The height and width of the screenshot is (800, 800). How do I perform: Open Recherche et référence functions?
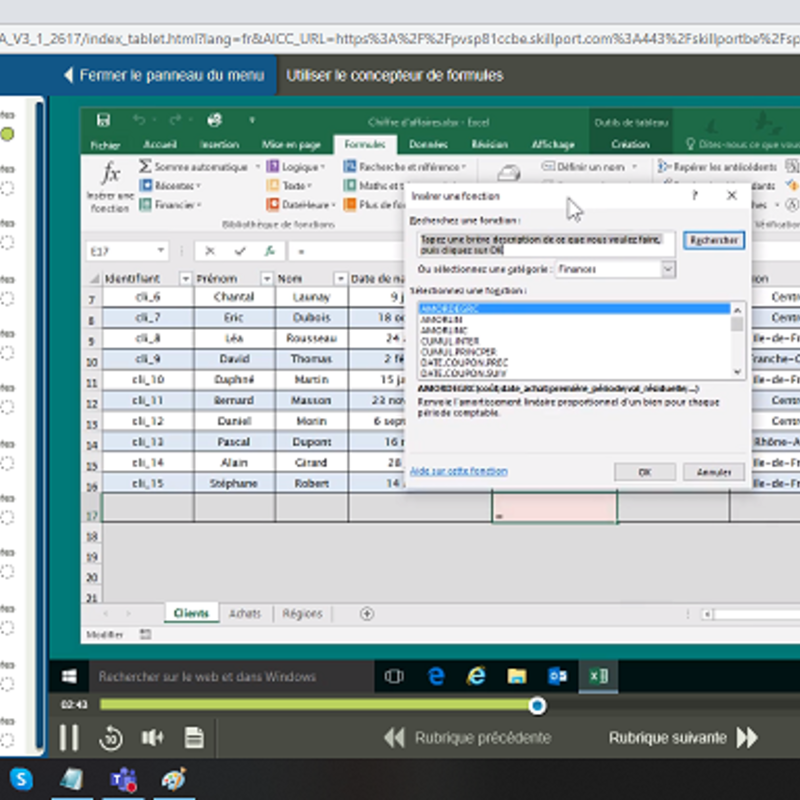pyautogui.click(x=405, y=167)
